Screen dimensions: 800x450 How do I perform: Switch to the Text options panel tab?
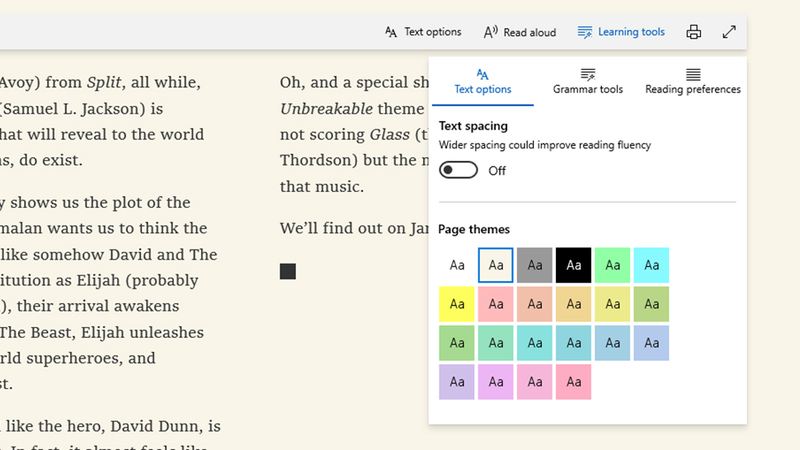click(483, 82)
